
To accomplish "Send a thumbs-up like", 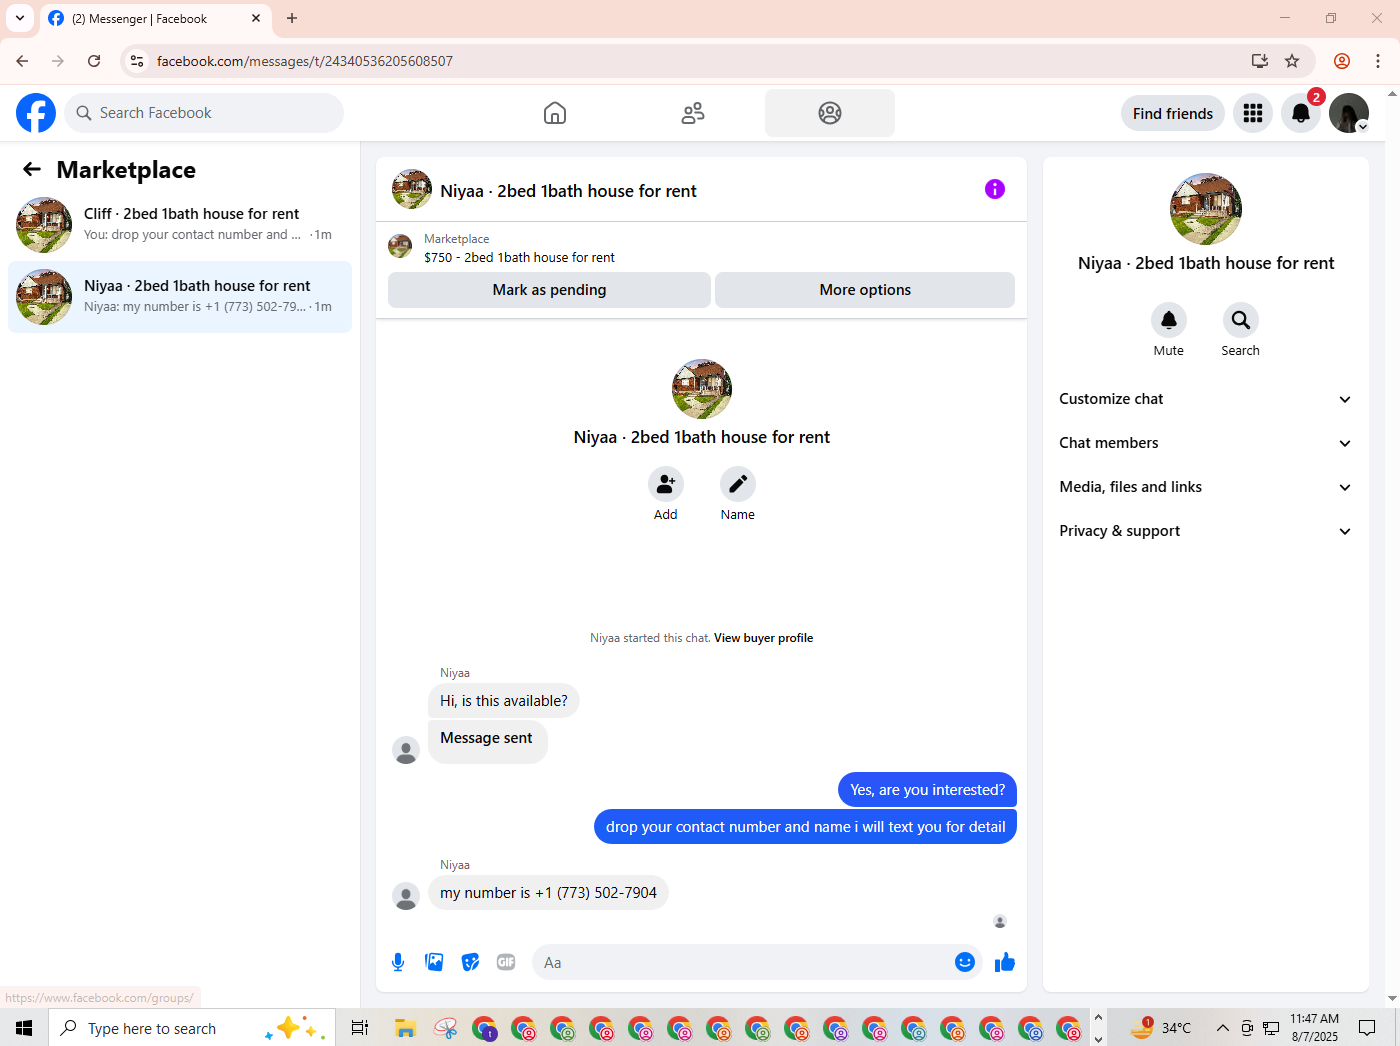I will pyautogui.click(x=1005, y=962).
